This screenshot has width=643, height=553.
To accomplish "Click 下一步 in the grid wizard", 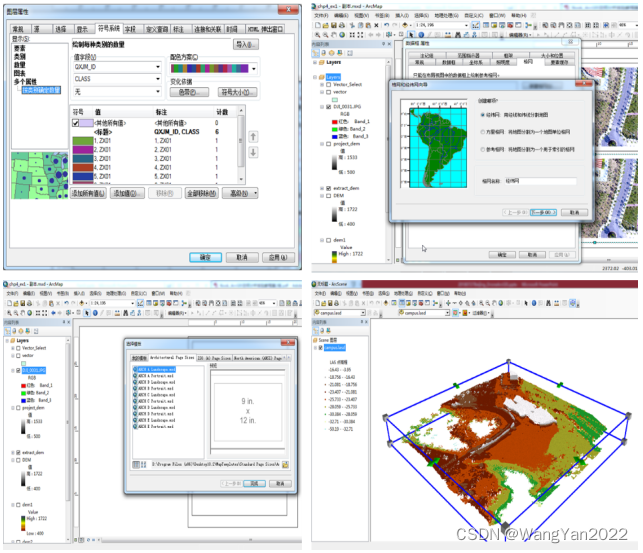I will click(543, 212).
